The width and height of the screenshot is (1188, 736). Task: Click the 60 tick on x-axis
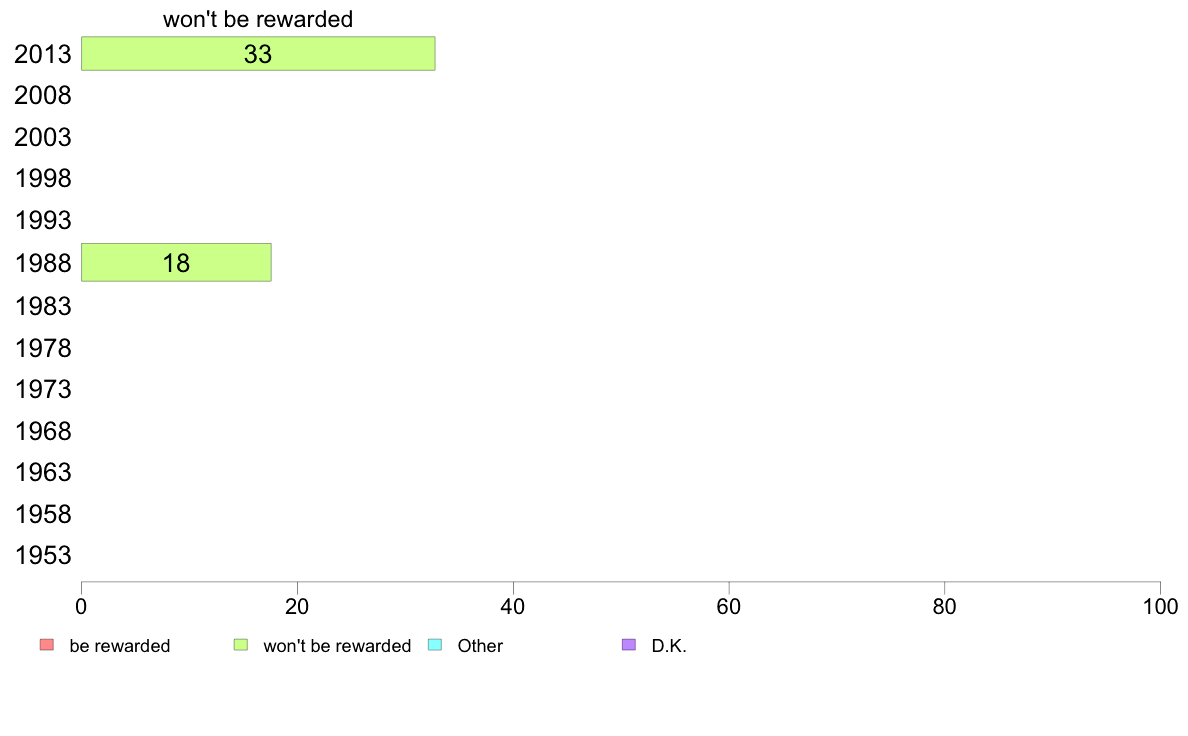pyautogui.click(x=729, y=606)
